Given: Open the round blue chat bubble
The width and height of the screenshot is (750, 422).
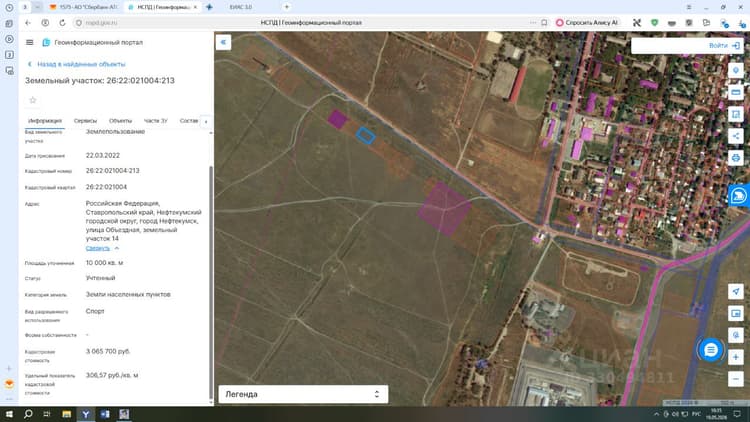Looking at the screenshot, I should click(x=711, y=350).
